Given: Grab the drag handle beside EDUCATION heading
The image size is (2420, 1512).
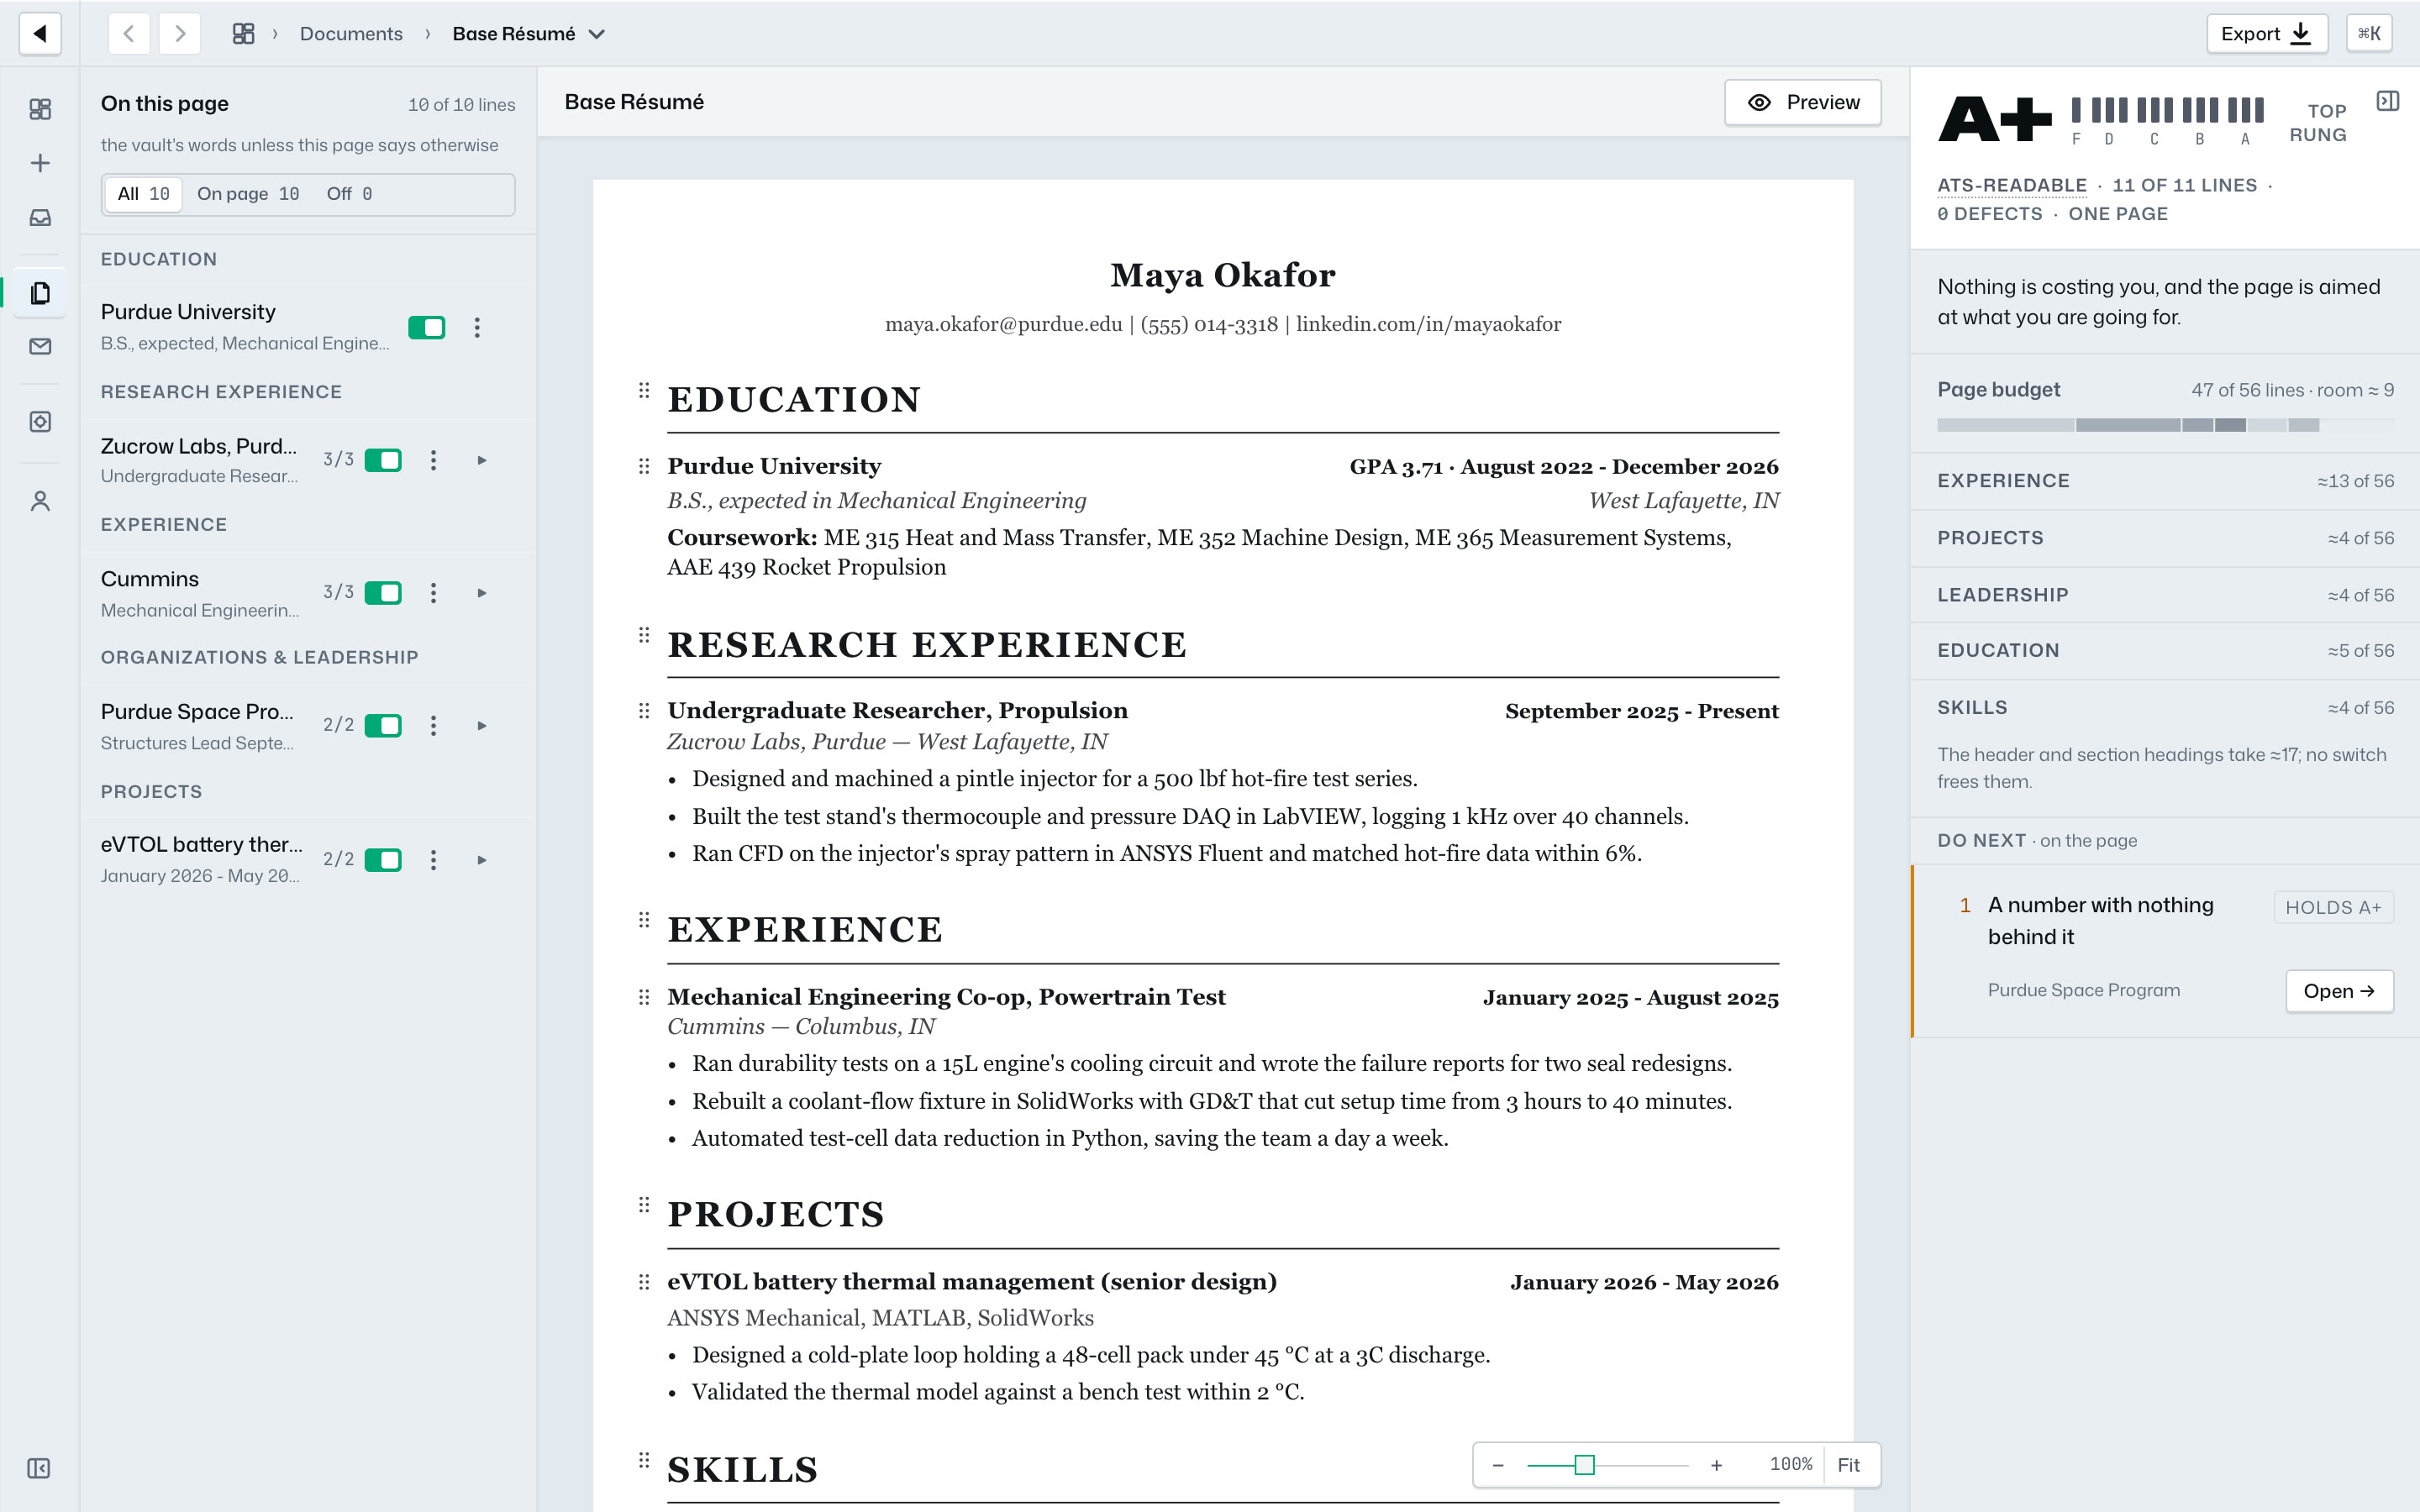Looking at the screenshot, I should pyautogui.click(x=644, y=391).
